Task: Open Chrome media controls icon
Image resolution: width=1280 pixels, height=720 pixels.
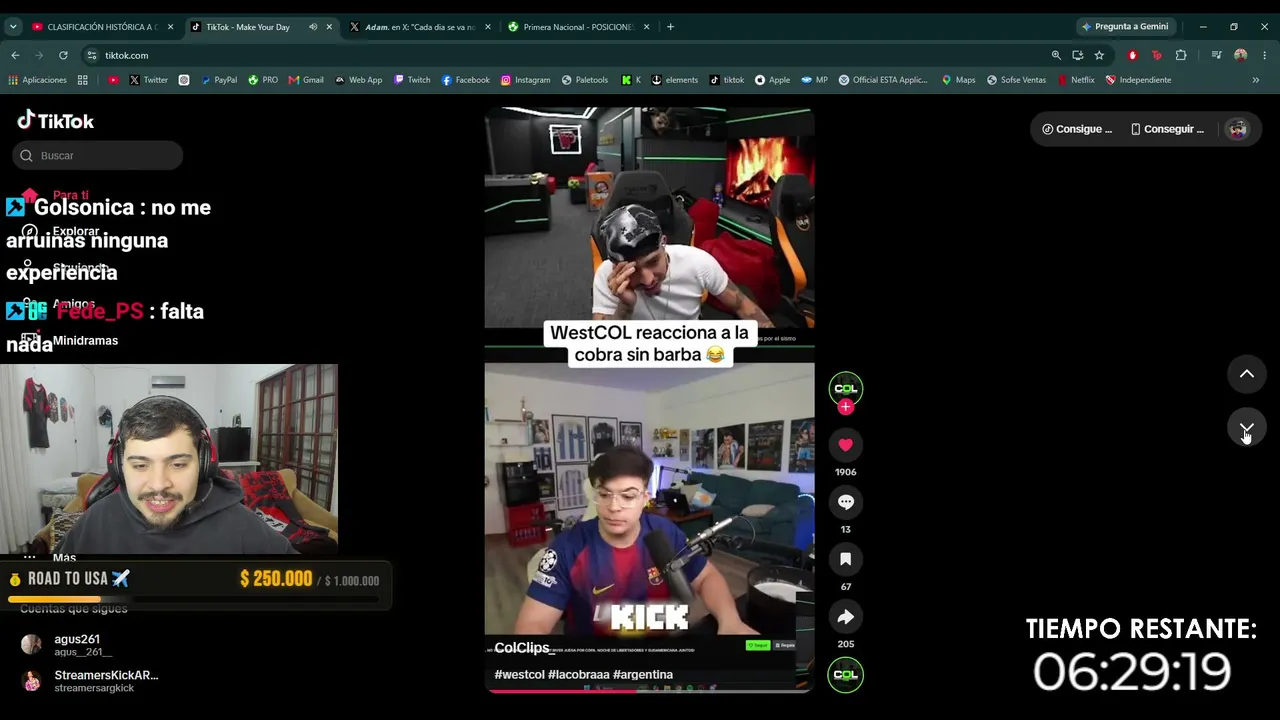Action: 1216,55
